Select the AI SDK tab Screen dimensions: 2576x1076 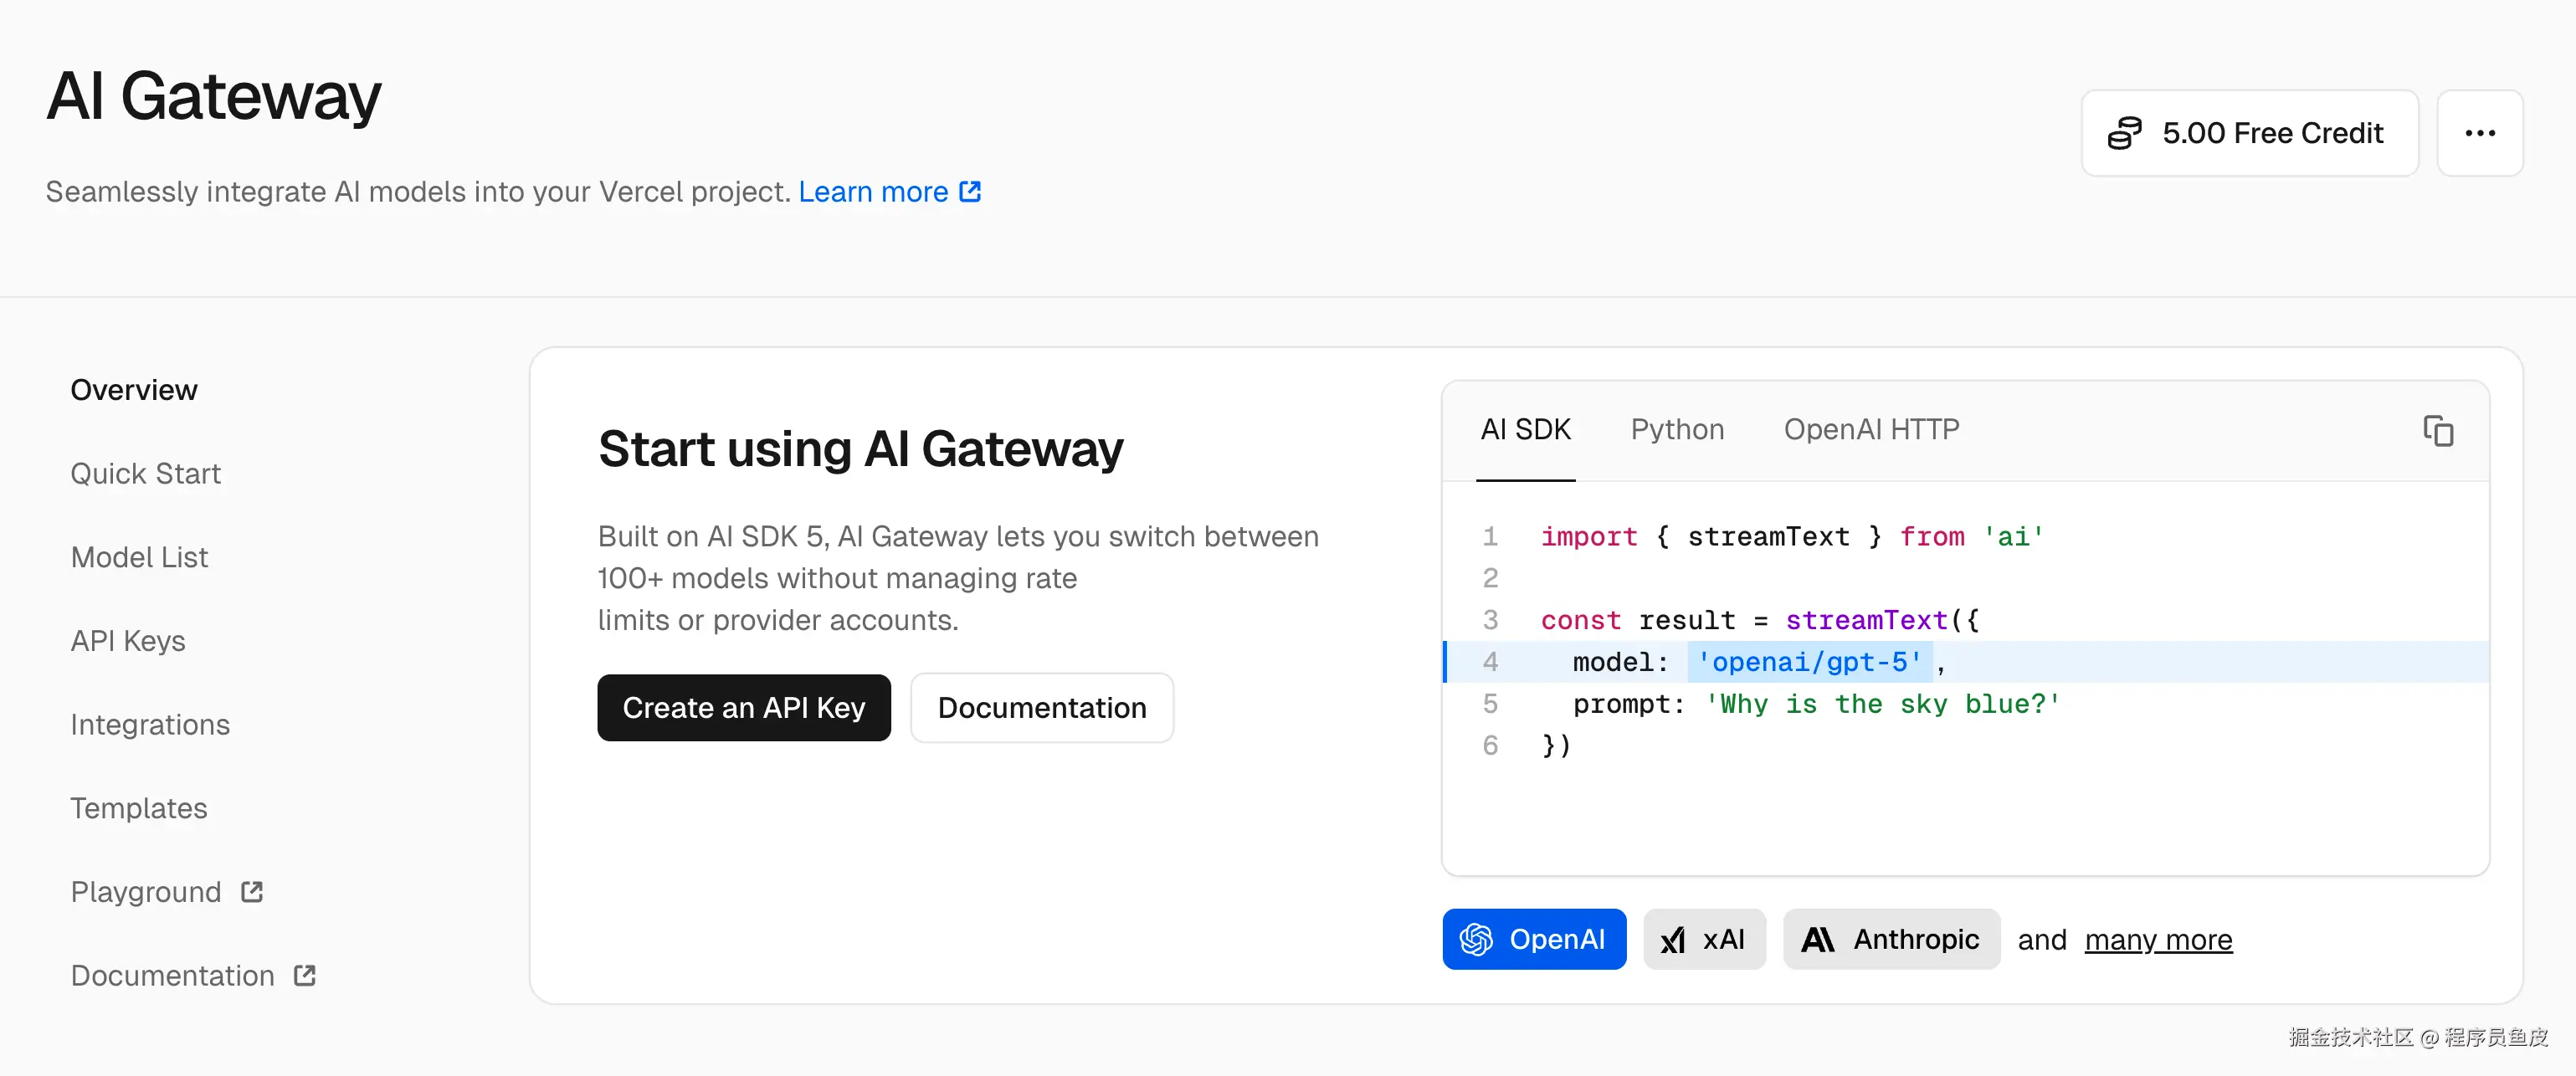[1525, 429]
